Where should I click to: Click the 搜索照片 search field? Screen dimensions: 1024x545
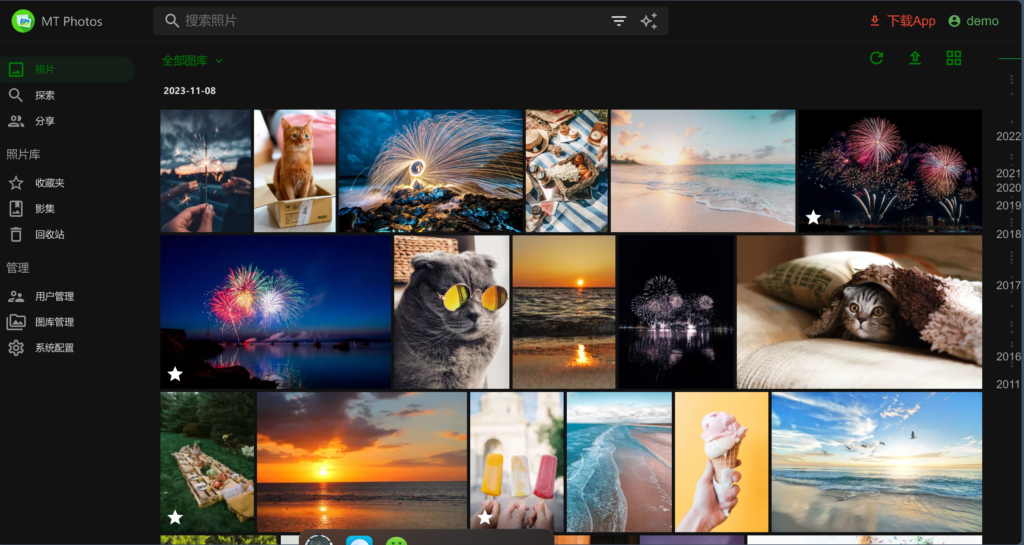(x=410, y=21)
